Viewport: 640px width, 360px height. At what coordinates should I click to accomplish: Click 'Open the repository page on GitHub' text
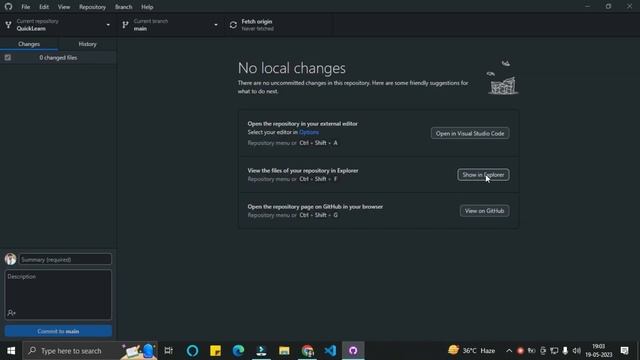click(x=315, y=207)
